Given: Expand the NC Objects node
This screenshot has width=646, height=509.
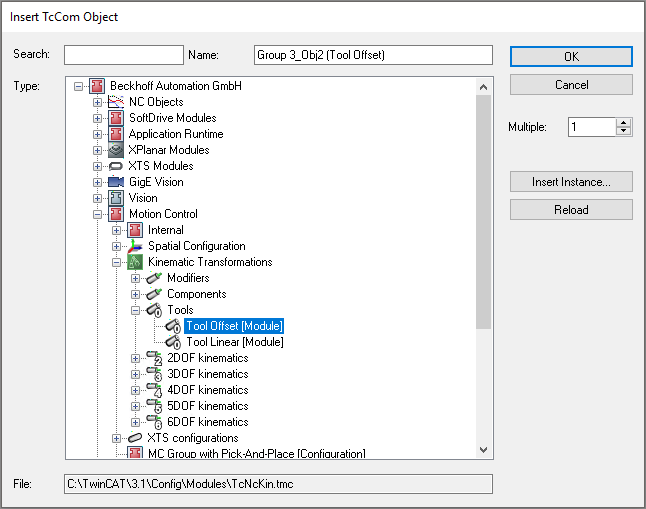Looking at the screenshot, I should click(97, 102).
